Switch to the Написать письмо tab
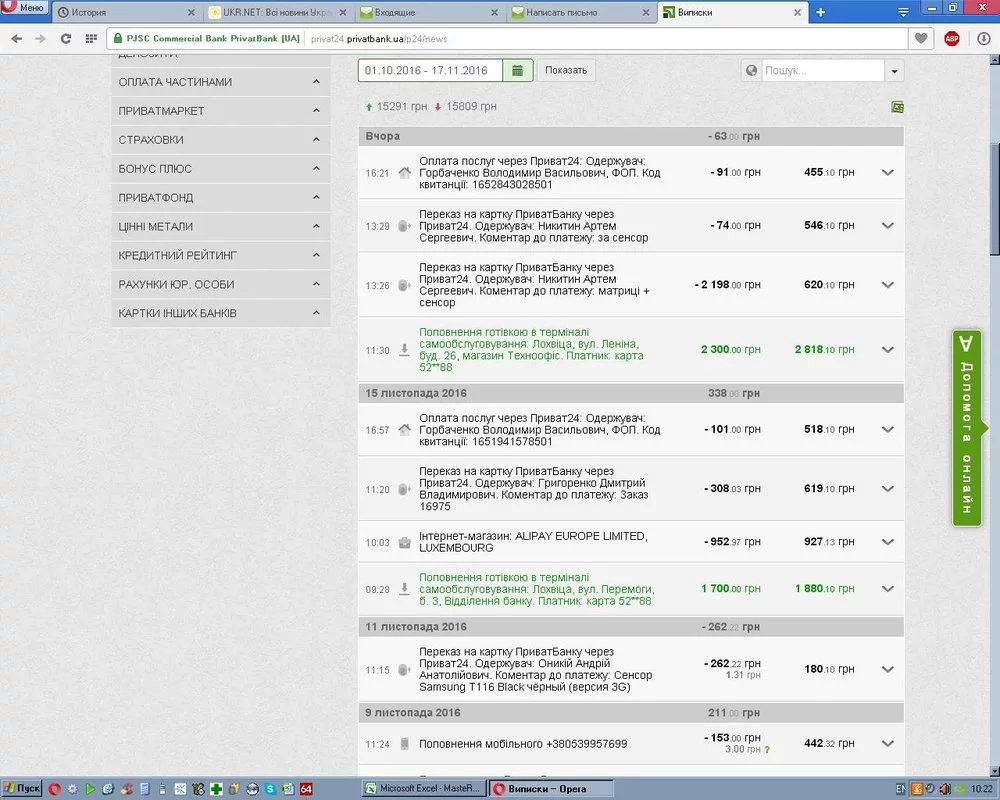Image resolution: width=1000 pixels, height=800 pixels. coord(580,12)
